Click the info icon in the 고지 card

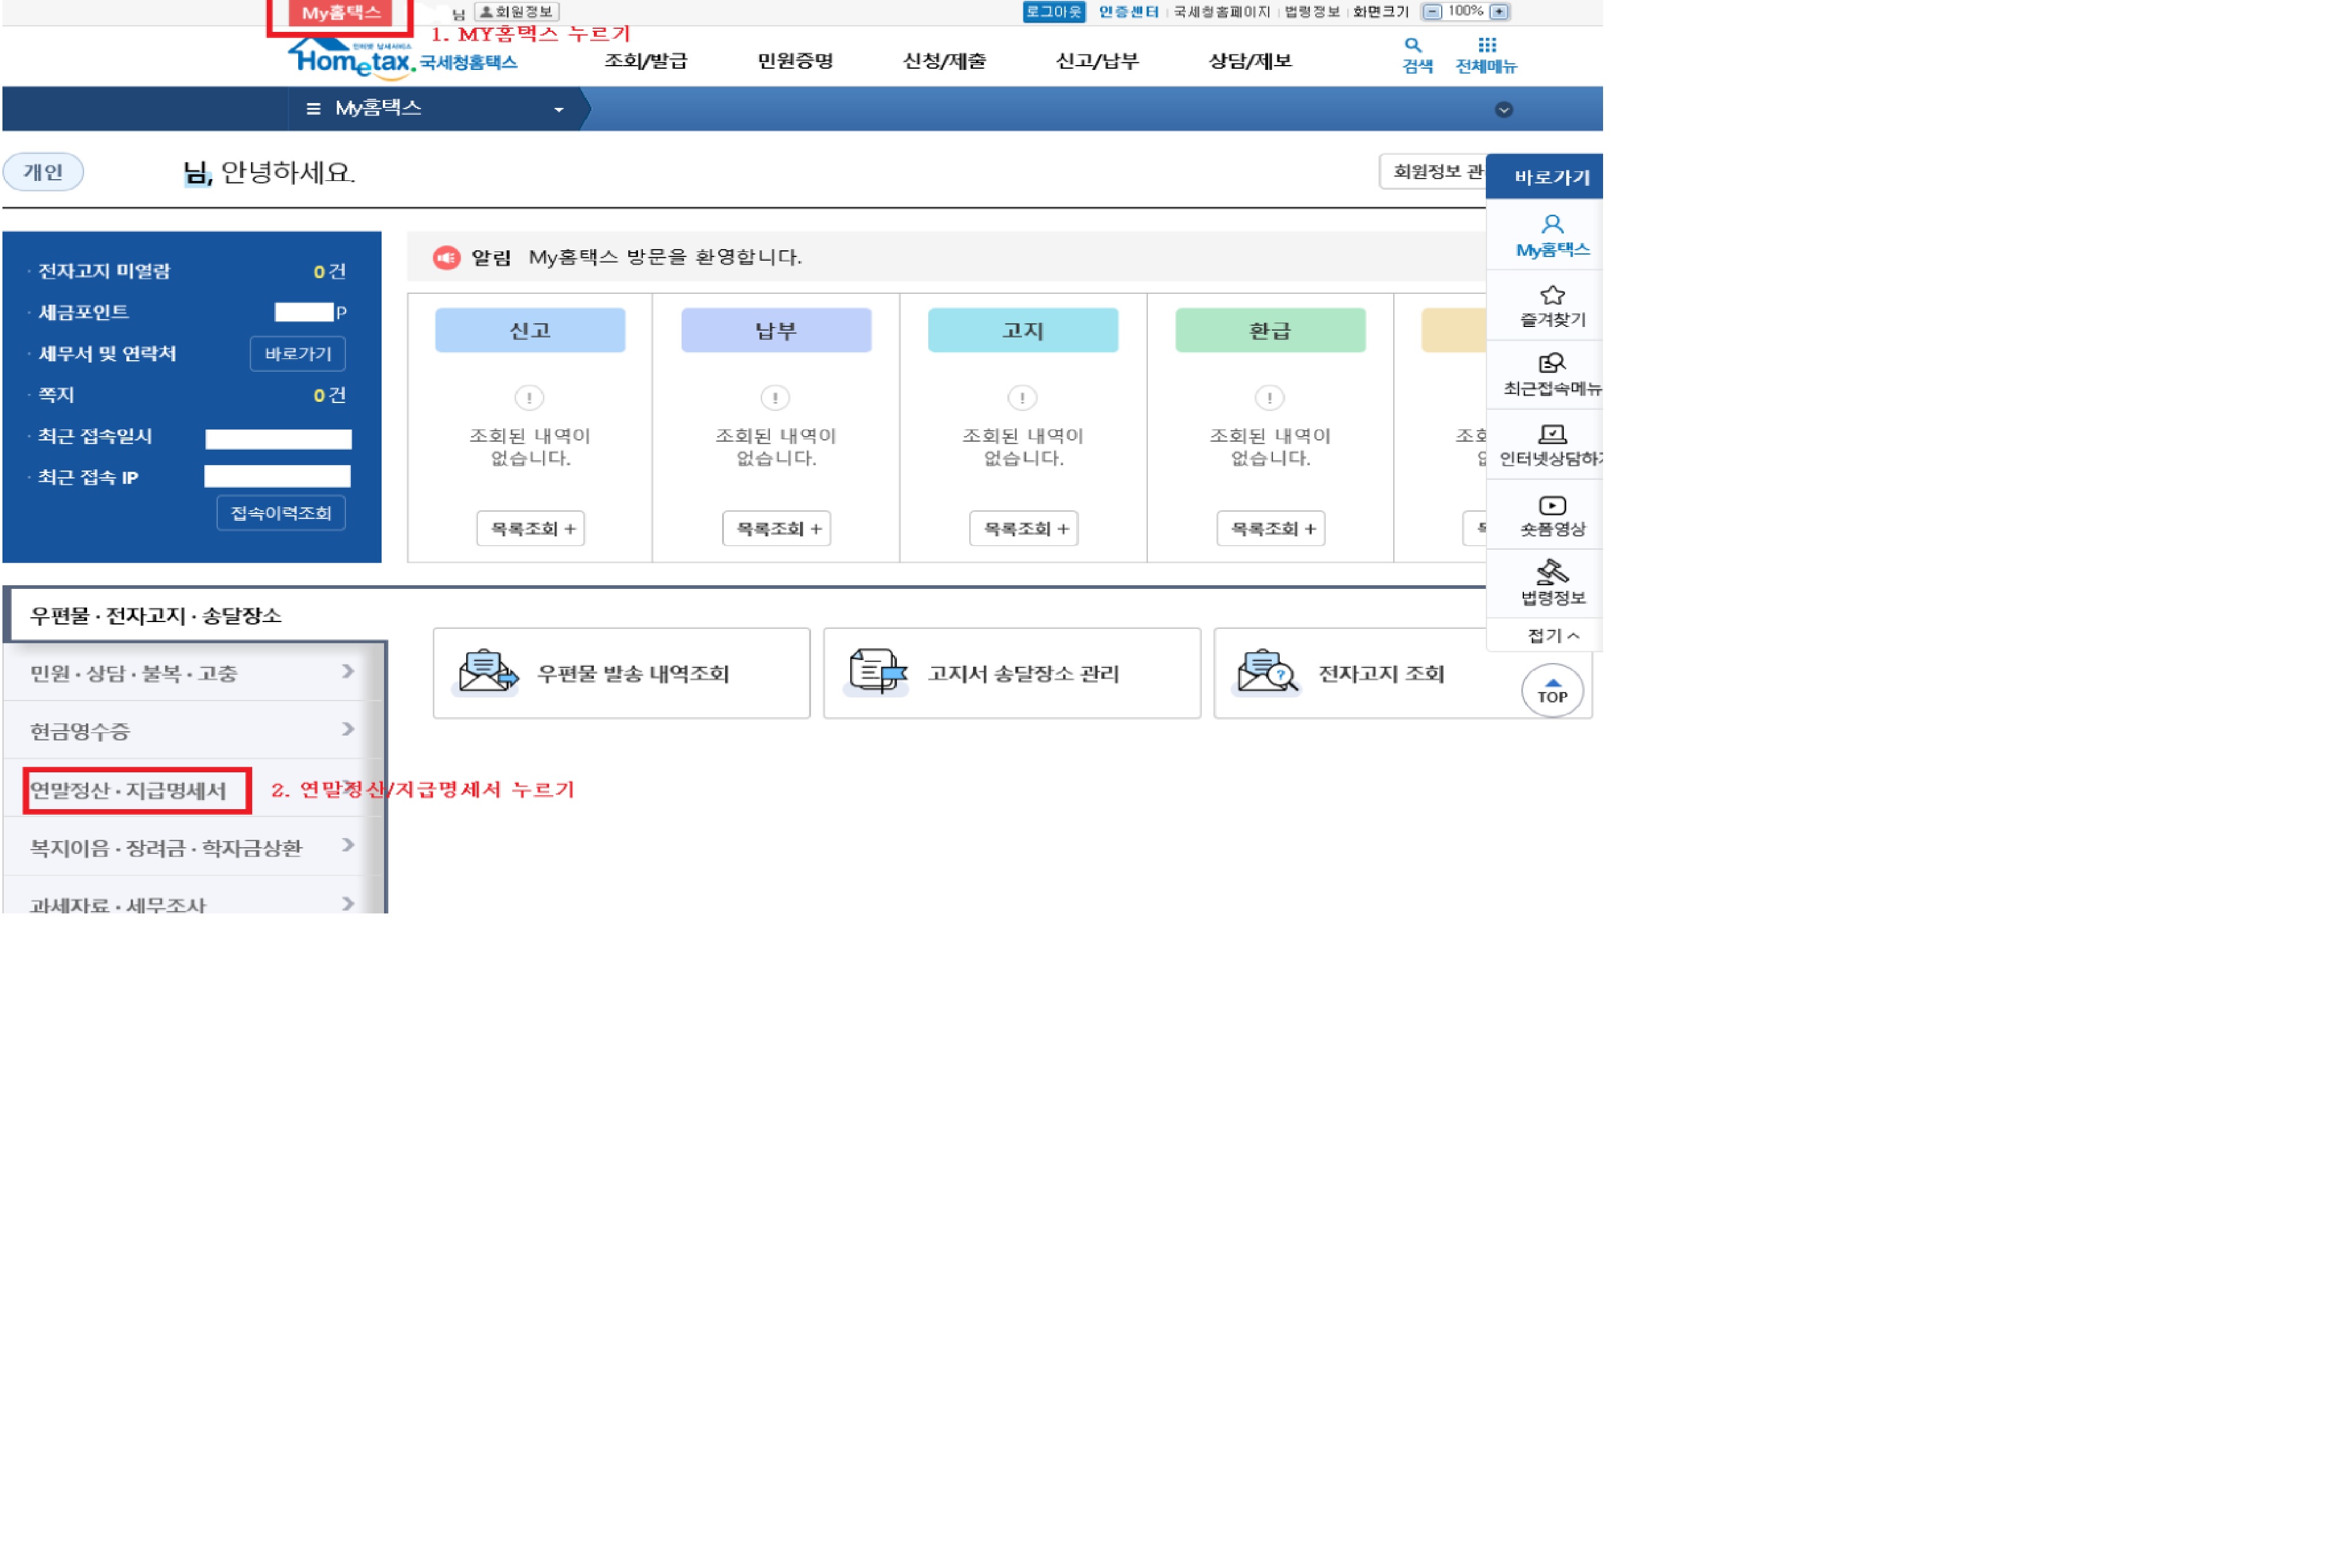[x=1022, y=398]
